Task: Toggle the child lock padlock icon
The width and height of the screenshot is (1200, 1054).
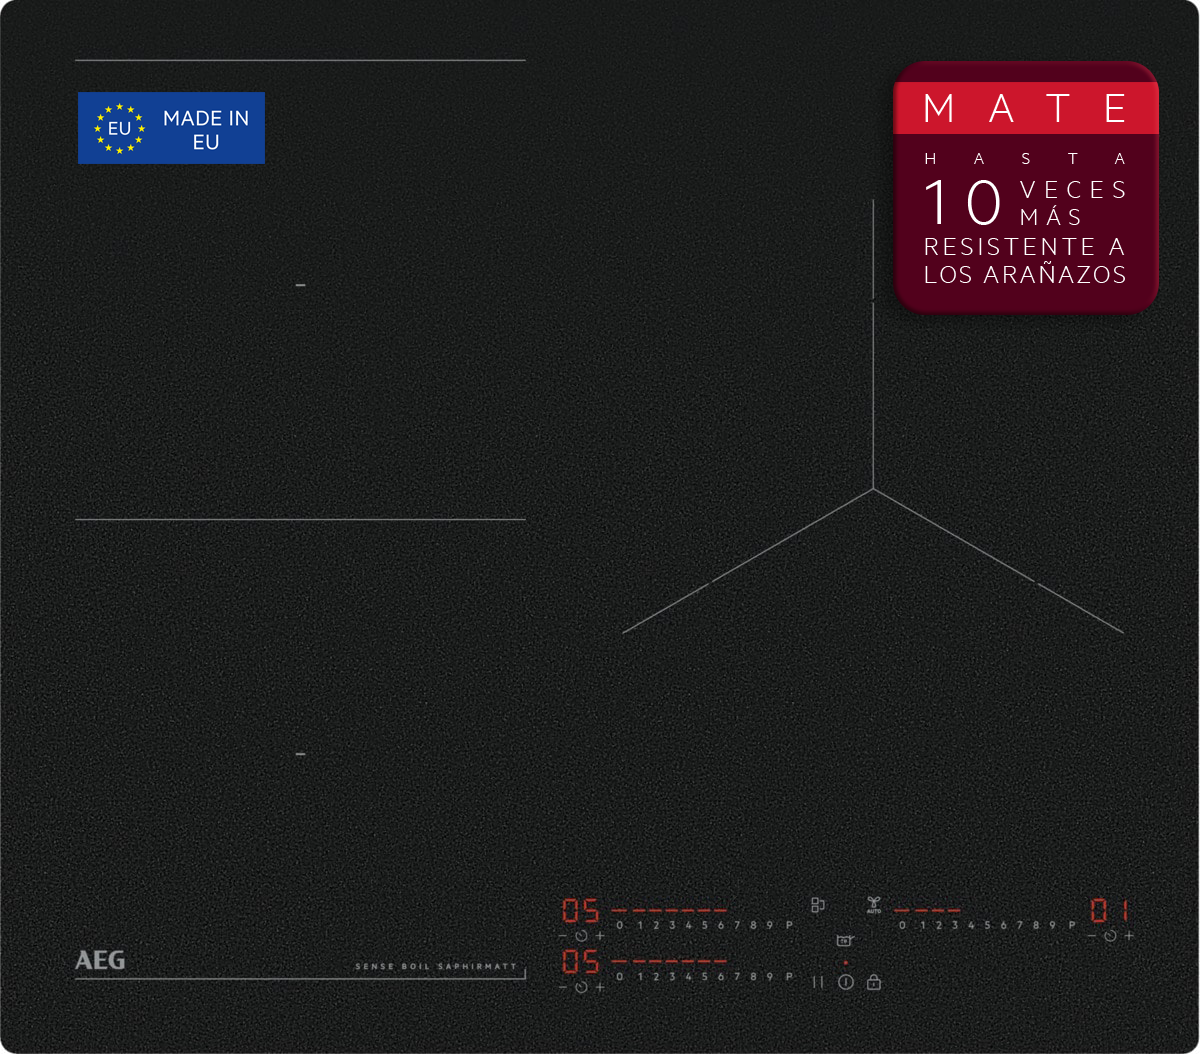Action: pos(874,982)
